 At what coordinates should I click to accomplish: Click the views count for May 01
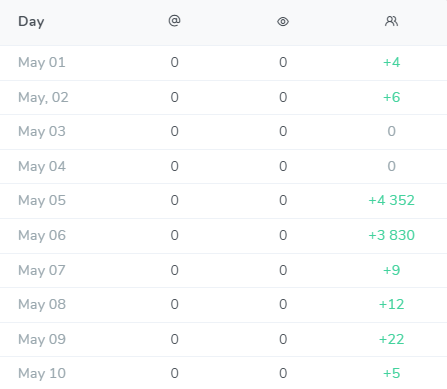[283, 62]
